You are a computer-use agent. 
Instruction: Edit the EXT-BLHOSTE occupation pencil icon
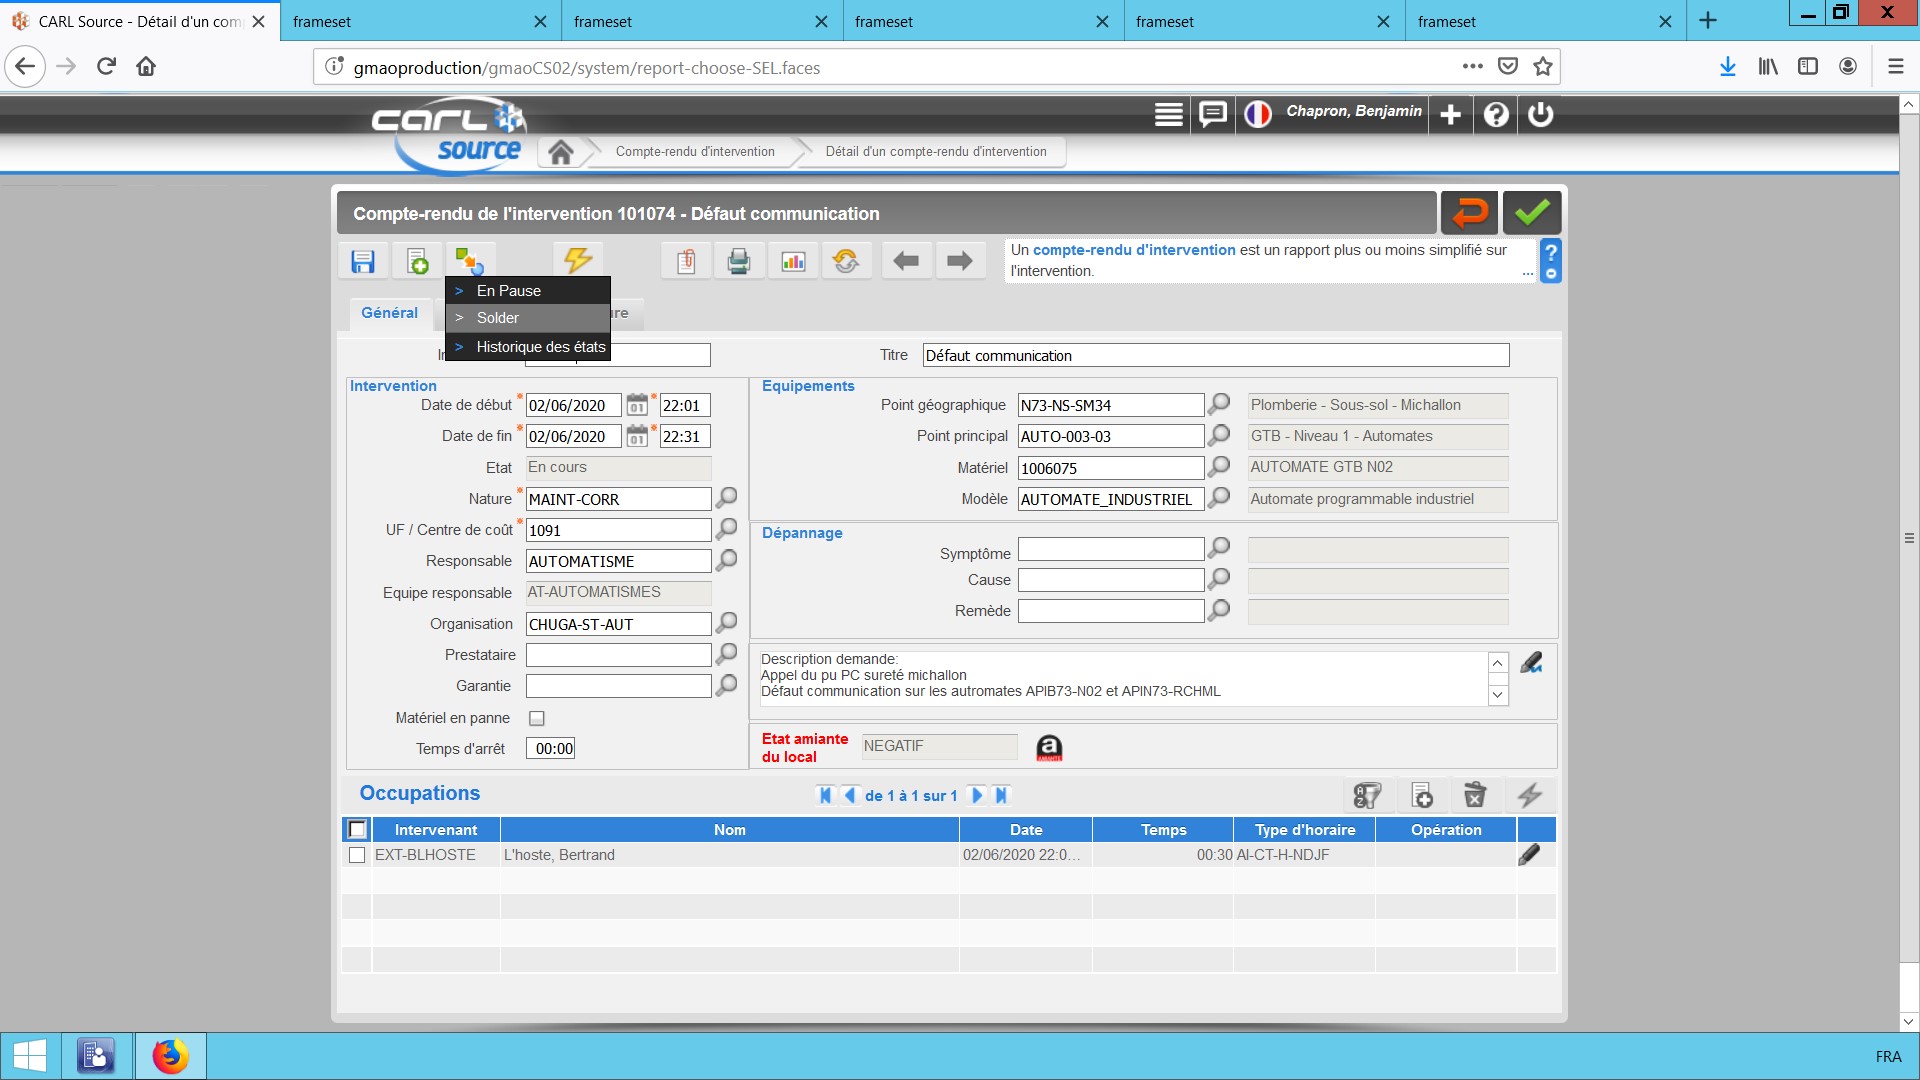(x=1529, y=855)
